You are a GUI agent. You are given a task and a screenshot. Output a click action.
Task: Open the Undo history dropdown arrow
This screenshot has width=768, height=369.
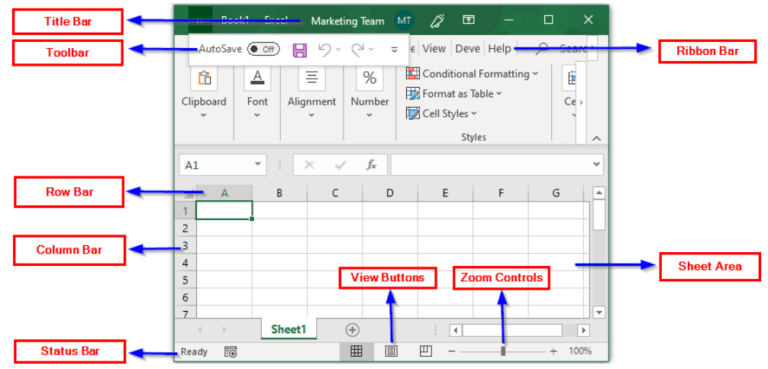click(338, 49)
